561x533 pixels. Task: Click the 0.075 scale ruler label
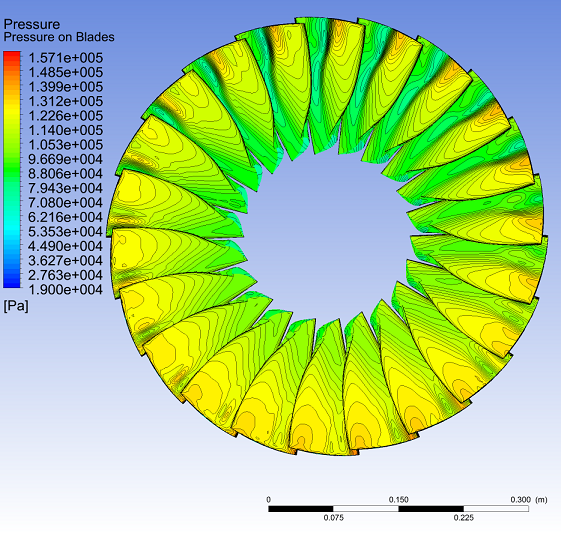click(333, 518)
